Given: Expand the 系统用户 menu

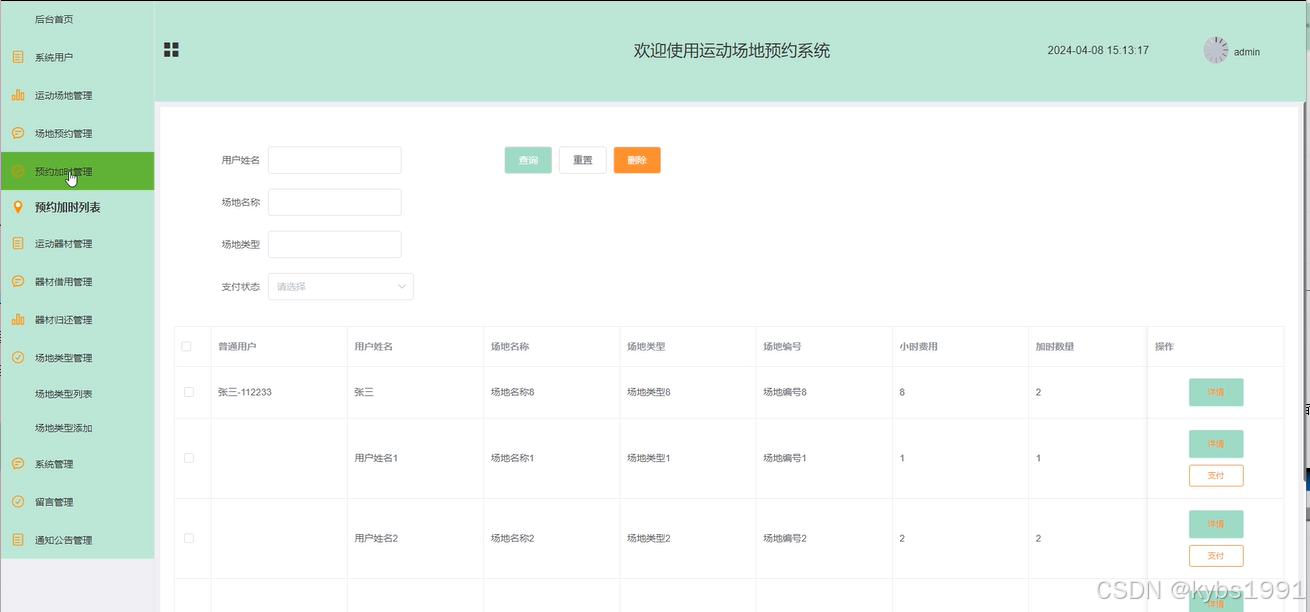Looking at the screenshot, I should (x=77, y=57).
